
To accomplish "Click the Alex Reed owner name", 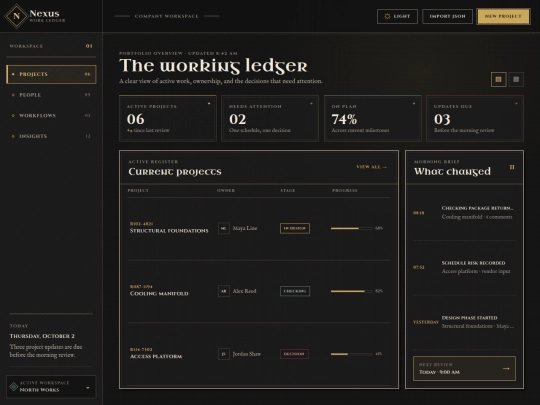I will tap(245, 291).
